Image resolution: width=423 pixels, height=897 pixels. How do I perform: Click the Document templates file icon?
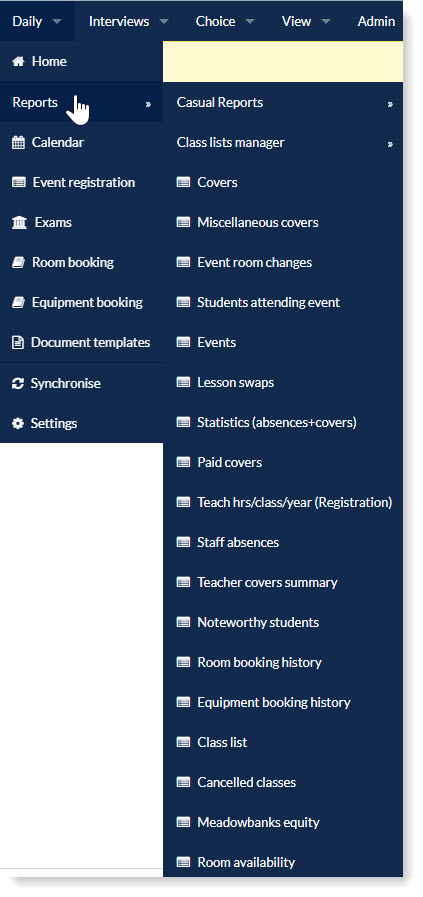tap(18, 343)
